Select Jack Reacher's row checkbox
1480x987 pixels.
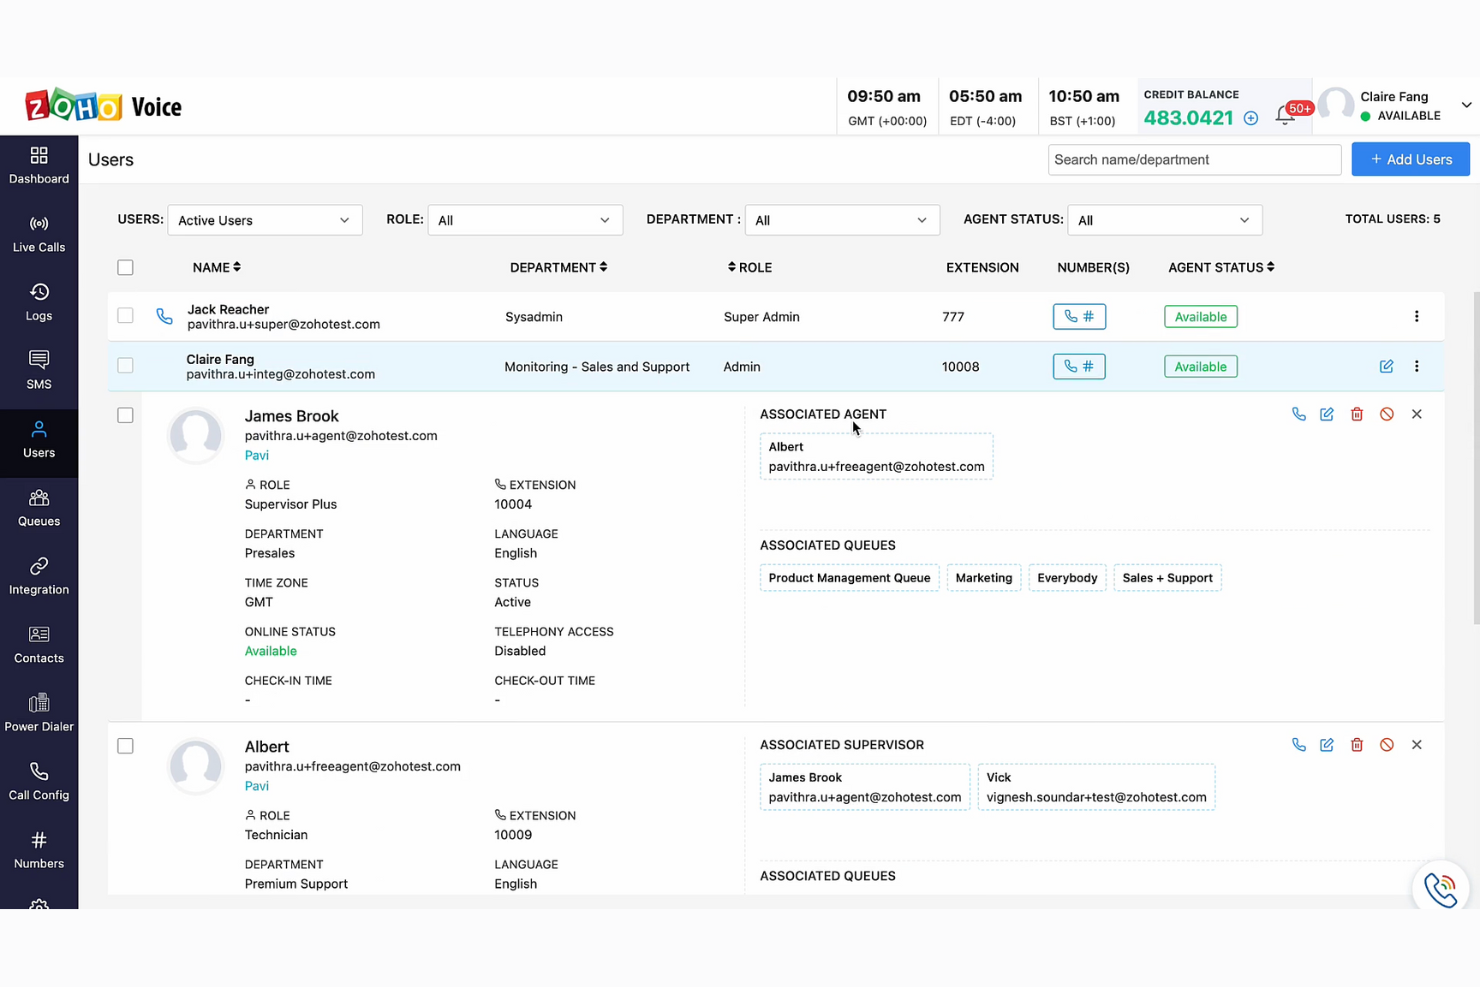tap(125, 315)
